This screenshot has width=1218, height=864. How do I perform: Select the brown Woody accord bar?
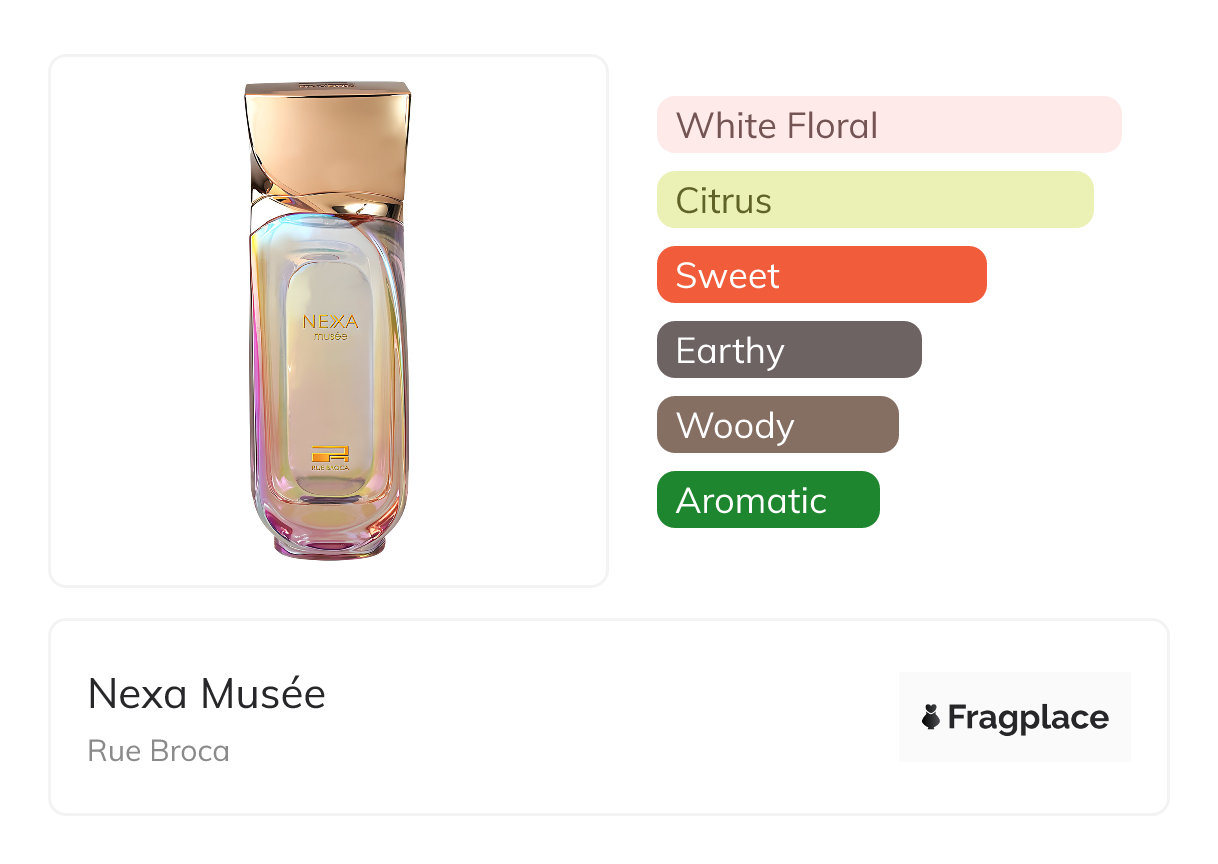[777, 425]
